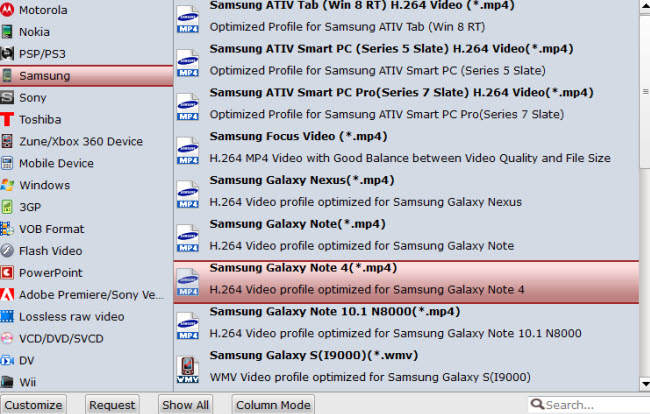The width and height of the screenshot is (650, 414).
Task: Click the VOB Format film icon
Action: point(7,229)
